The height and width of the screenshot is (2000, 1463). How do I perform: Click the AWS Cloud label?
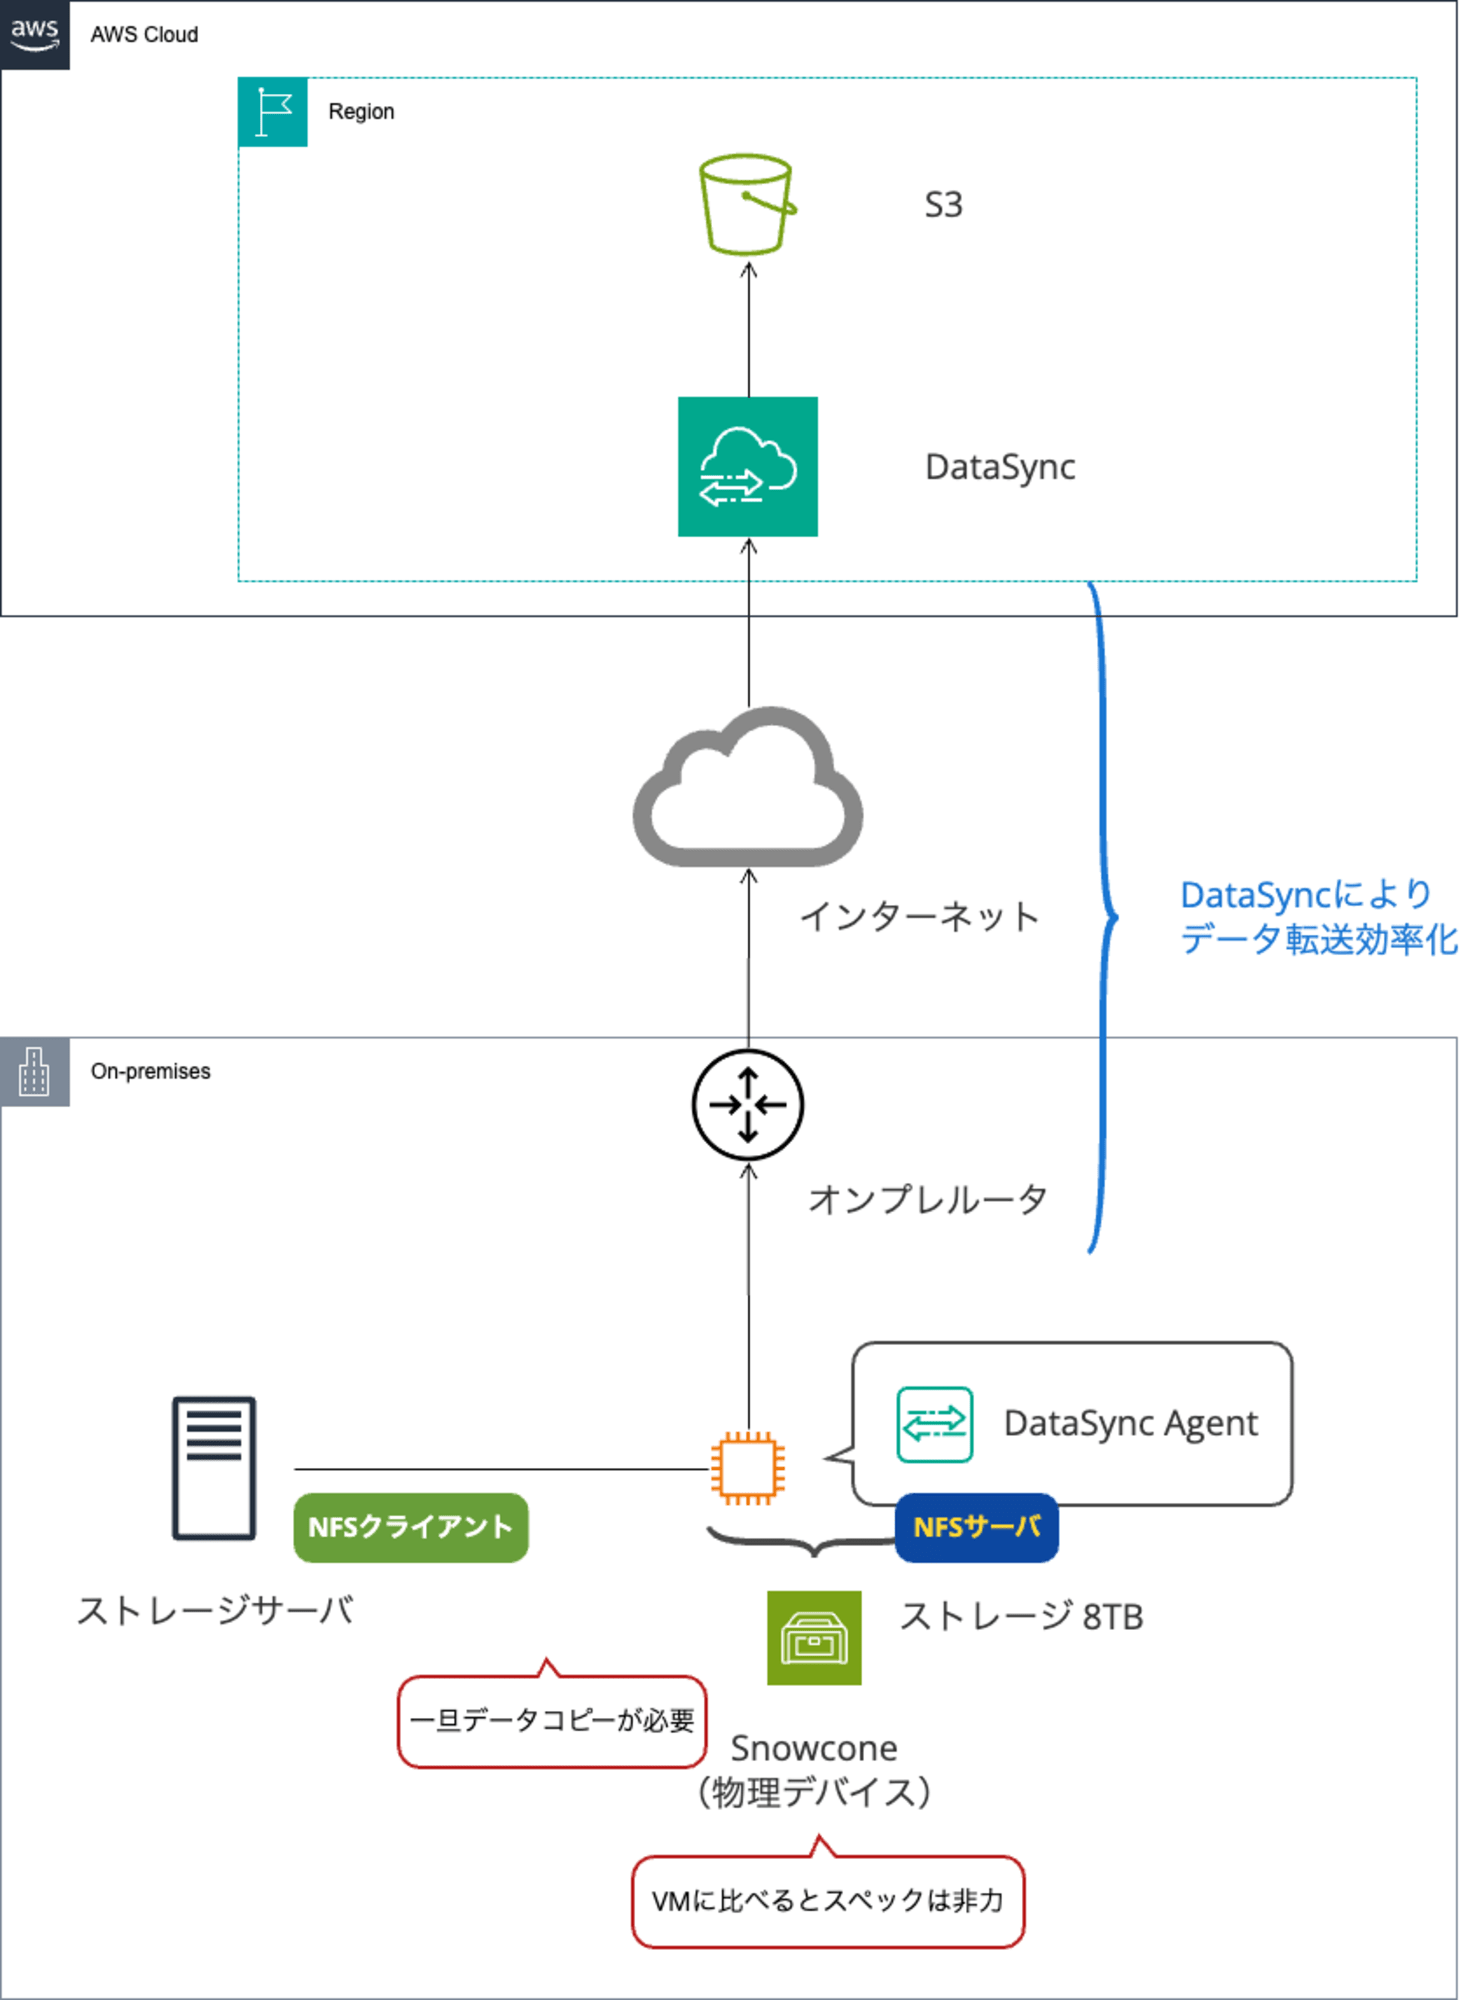click(x=144, y=34)
